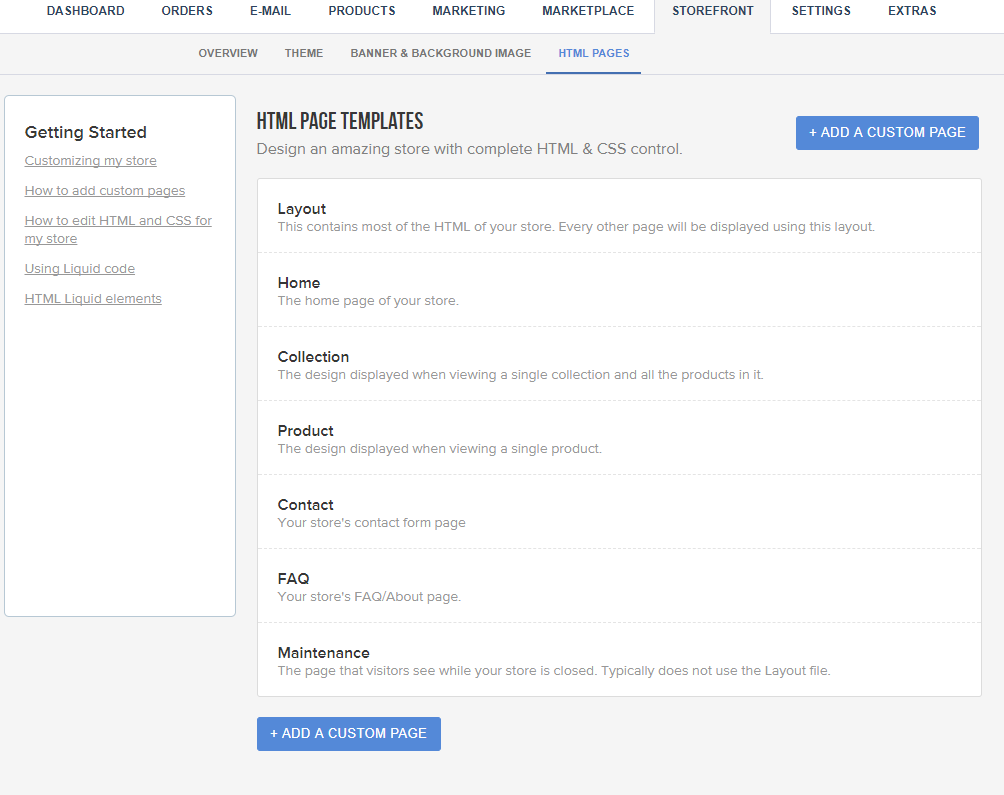Viewport: 1004px width, 795px height.
Task: Edit the Collection page template
Action: pos(619,364)
